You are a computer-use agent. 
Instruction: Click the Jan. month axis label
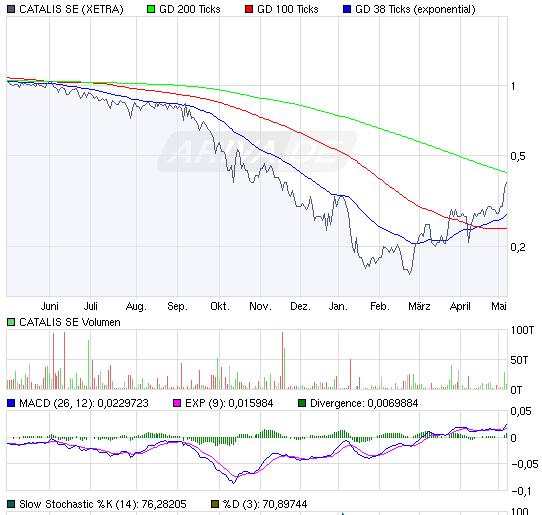click(338, 306)
